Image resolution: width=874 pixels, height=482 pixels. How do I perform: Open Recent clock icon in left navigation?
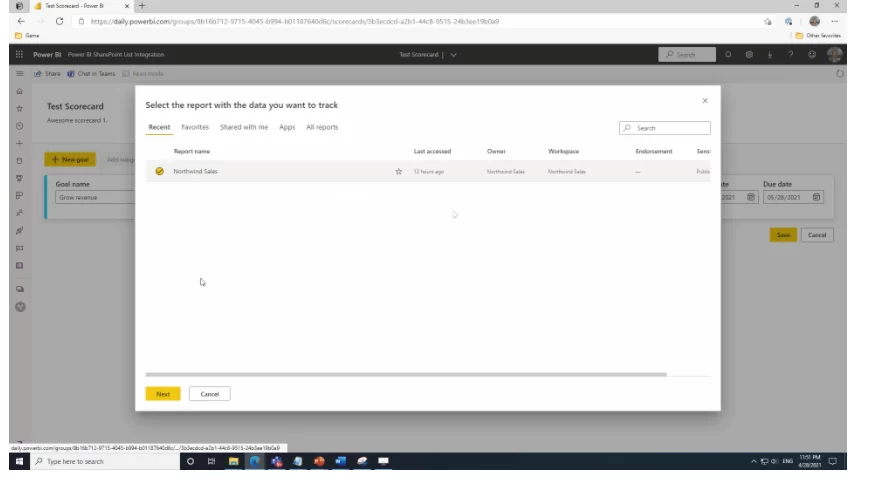(20, 126)
